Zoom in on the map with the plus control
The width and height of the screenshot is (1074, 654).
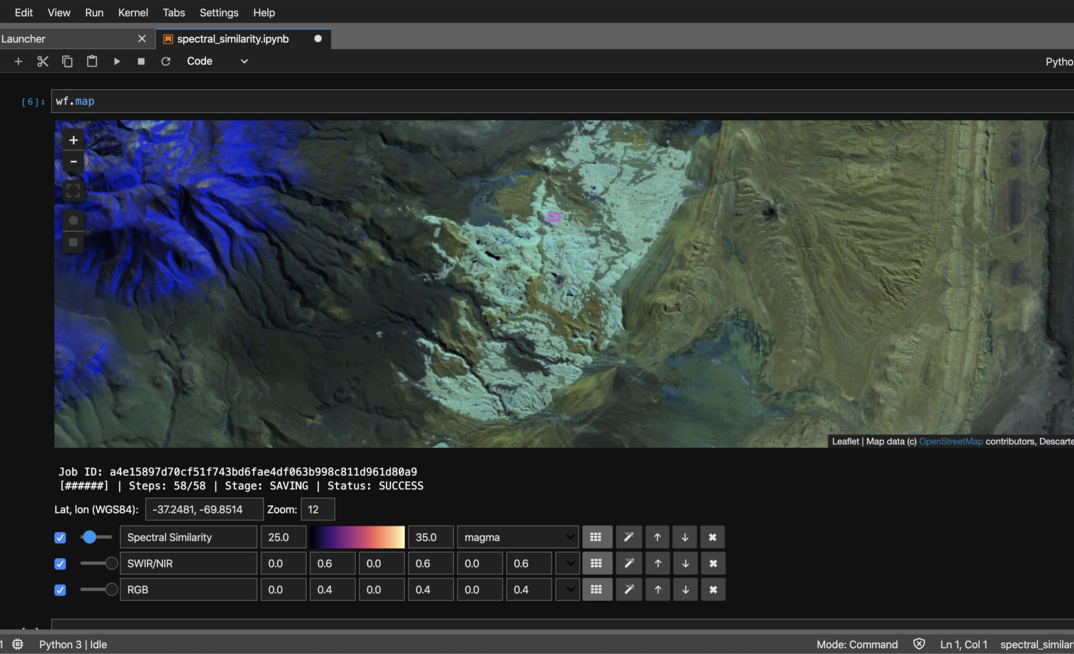[x=72, y=139]
